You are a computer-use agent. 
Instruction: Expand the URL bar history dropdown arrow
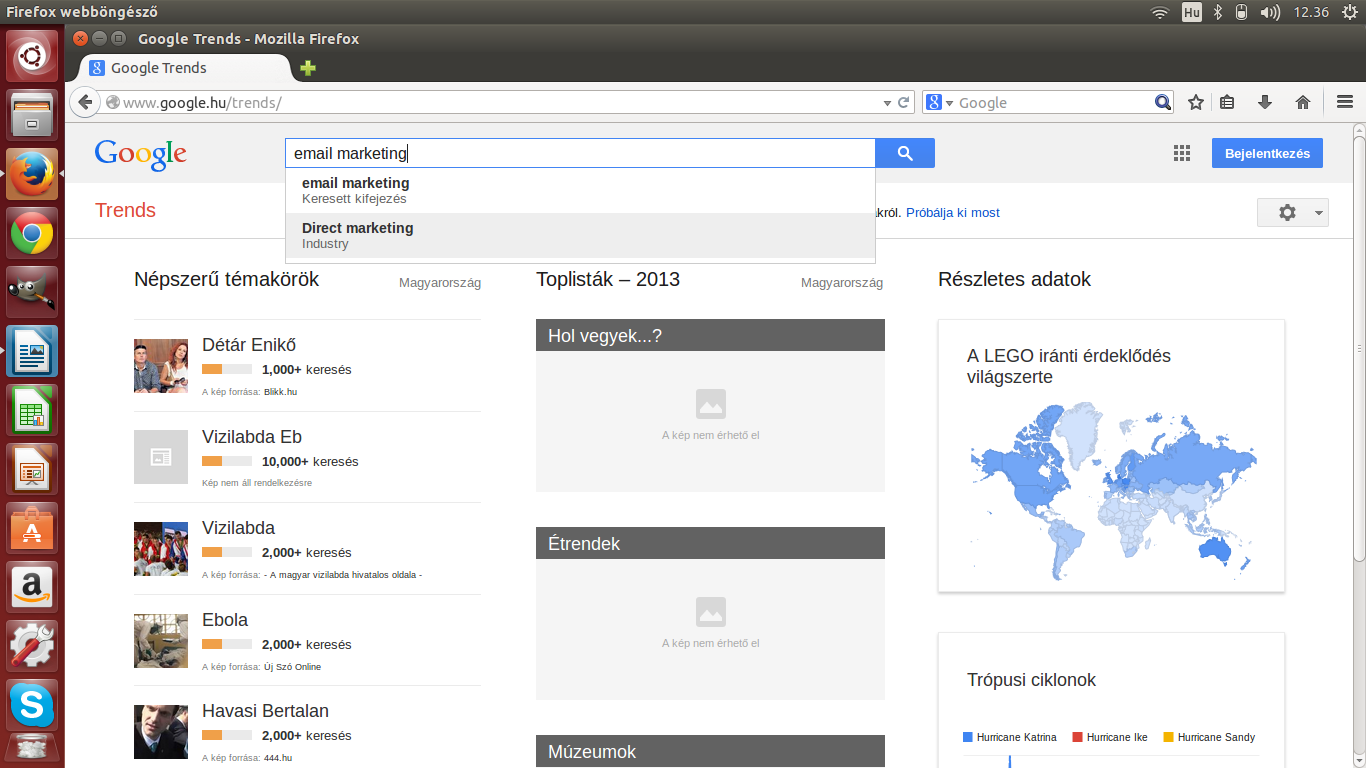pyautogui.click(x=887, y=103)
